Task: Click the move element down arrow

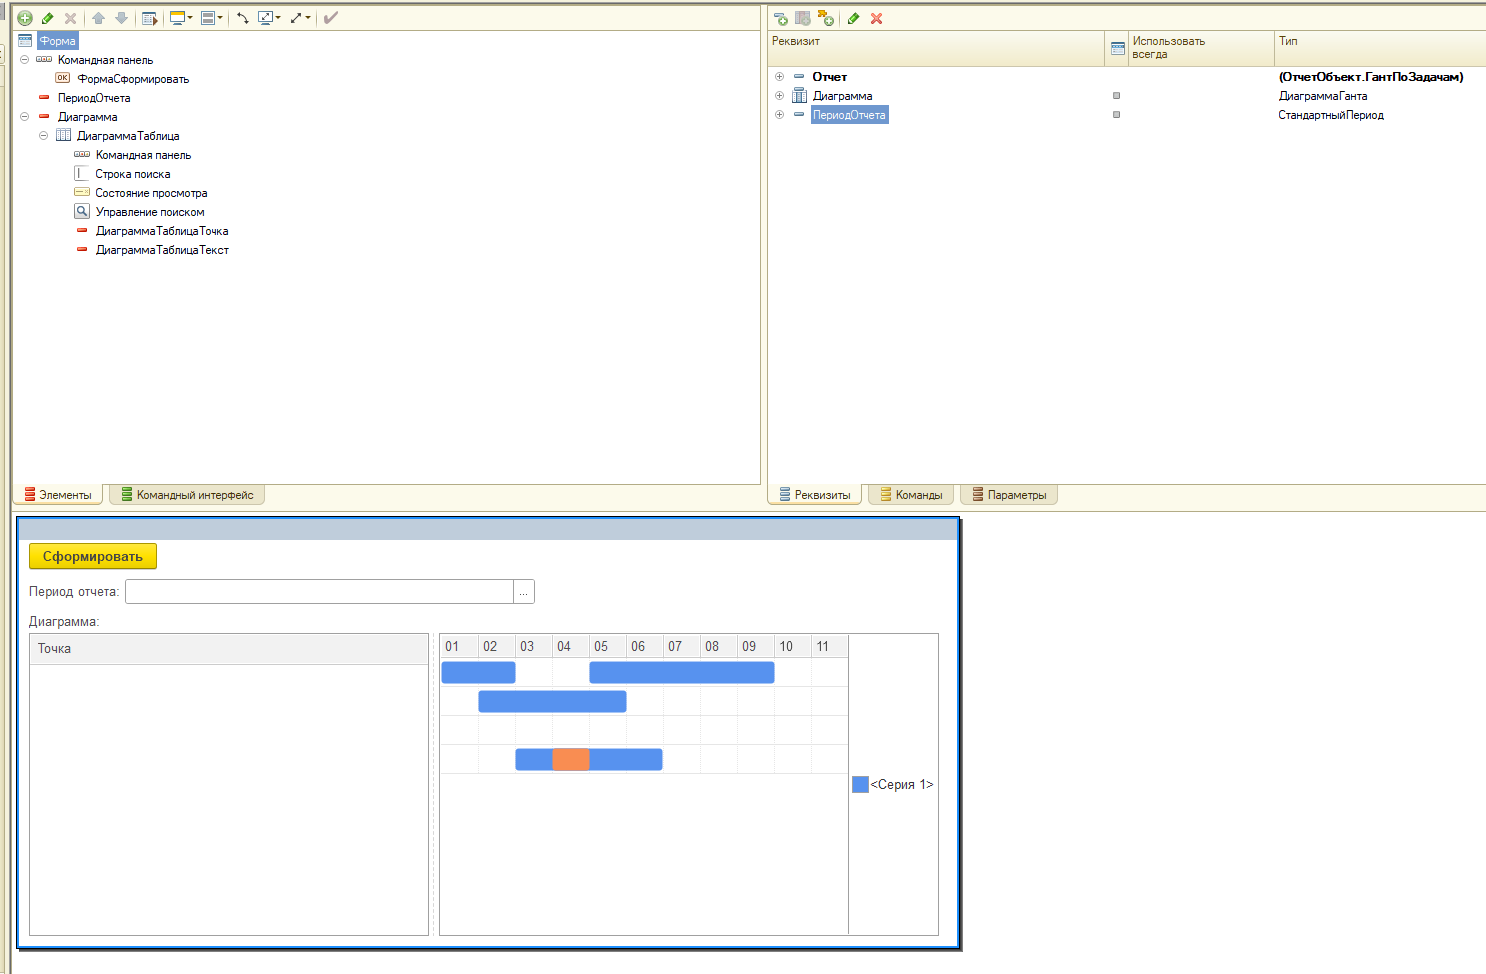Action: 121,18
